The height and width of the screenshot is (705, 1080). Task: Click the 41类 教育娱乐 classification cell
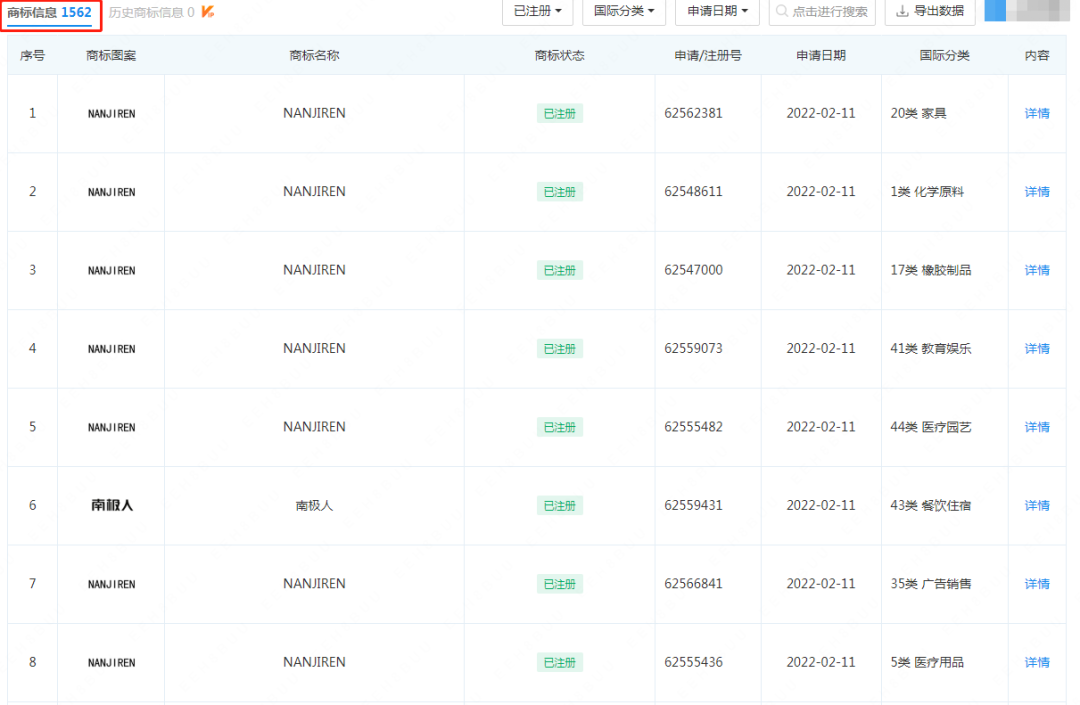point(931,349)
